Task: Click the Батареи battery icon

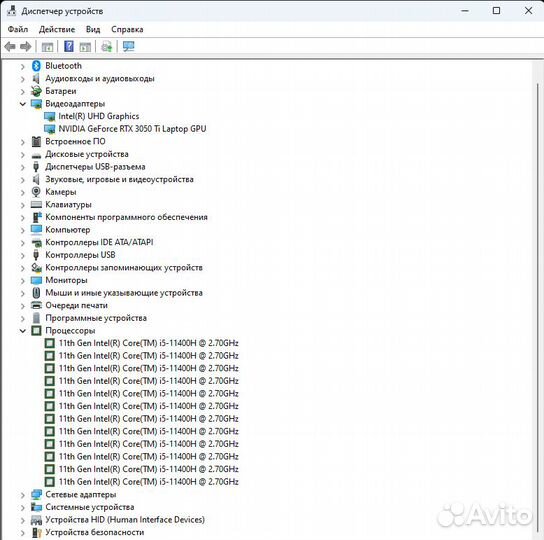Action: pos(36,91)
